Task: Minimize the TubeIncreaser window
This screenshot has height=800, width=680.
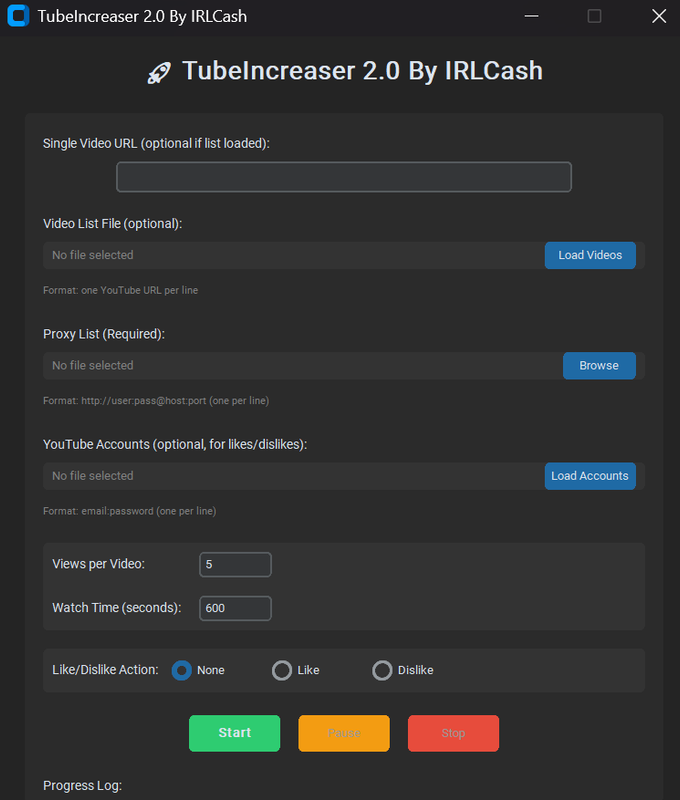Action: (532, 16)
